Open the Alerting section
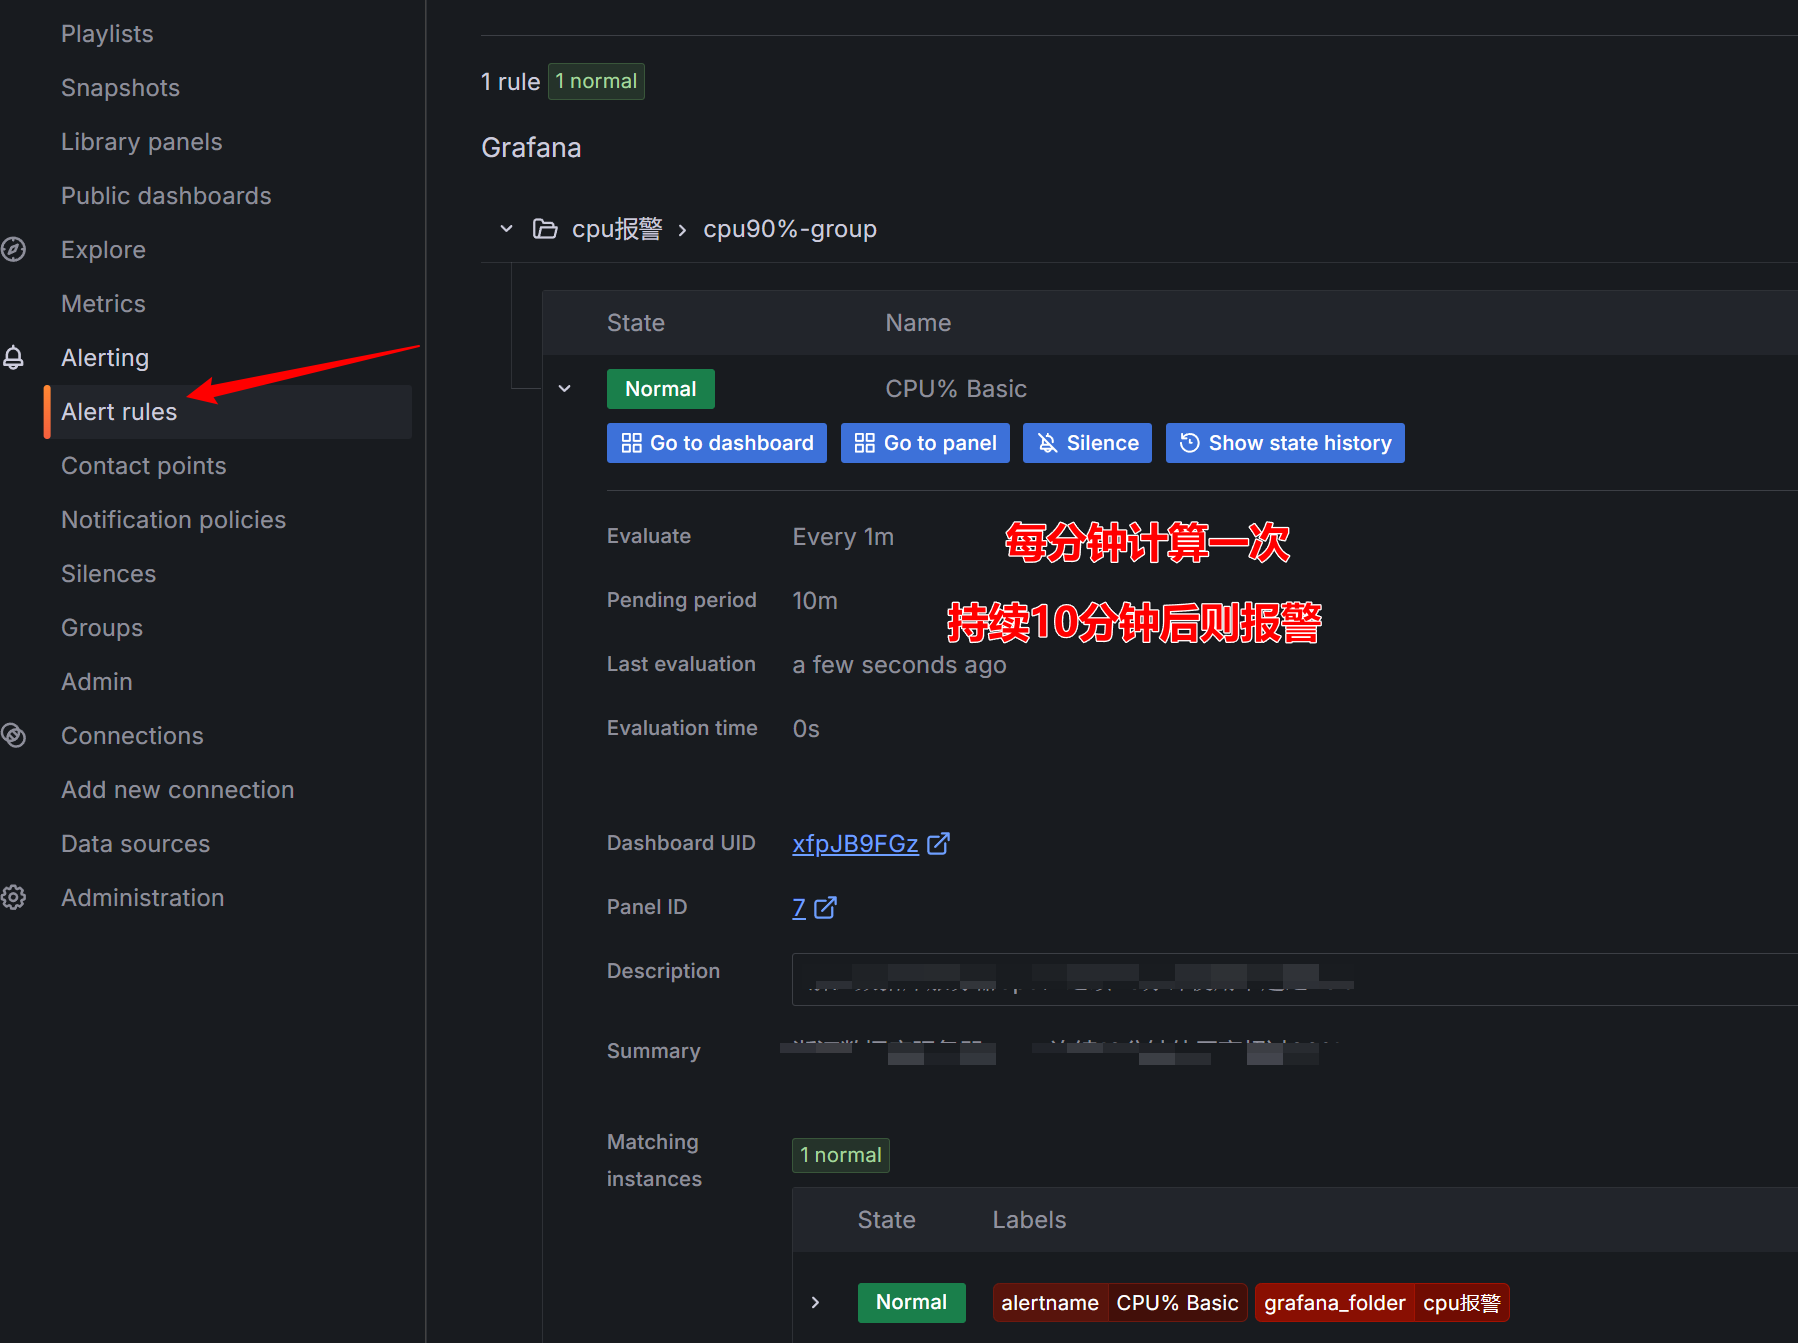1798x1343 pixels. click(x=105, y=357)
